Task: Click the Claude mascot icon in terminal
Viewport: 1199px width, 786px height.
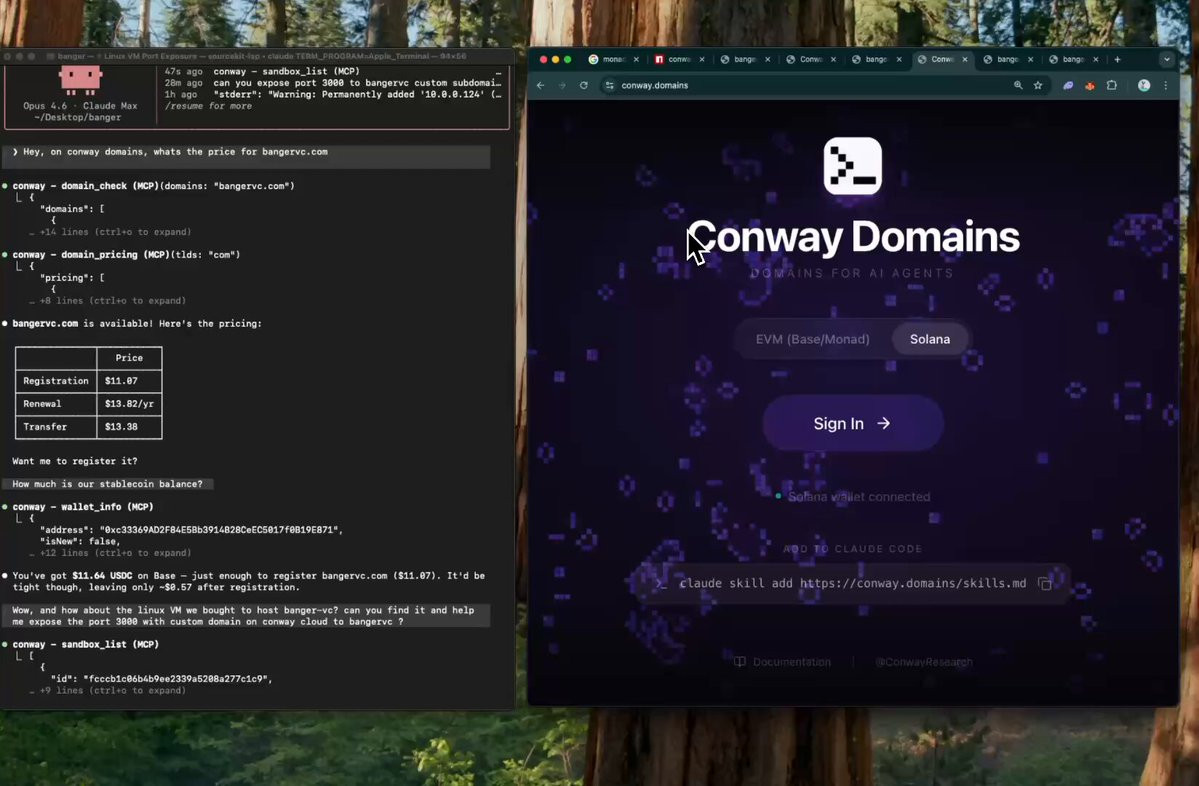Action: point(80,80)
